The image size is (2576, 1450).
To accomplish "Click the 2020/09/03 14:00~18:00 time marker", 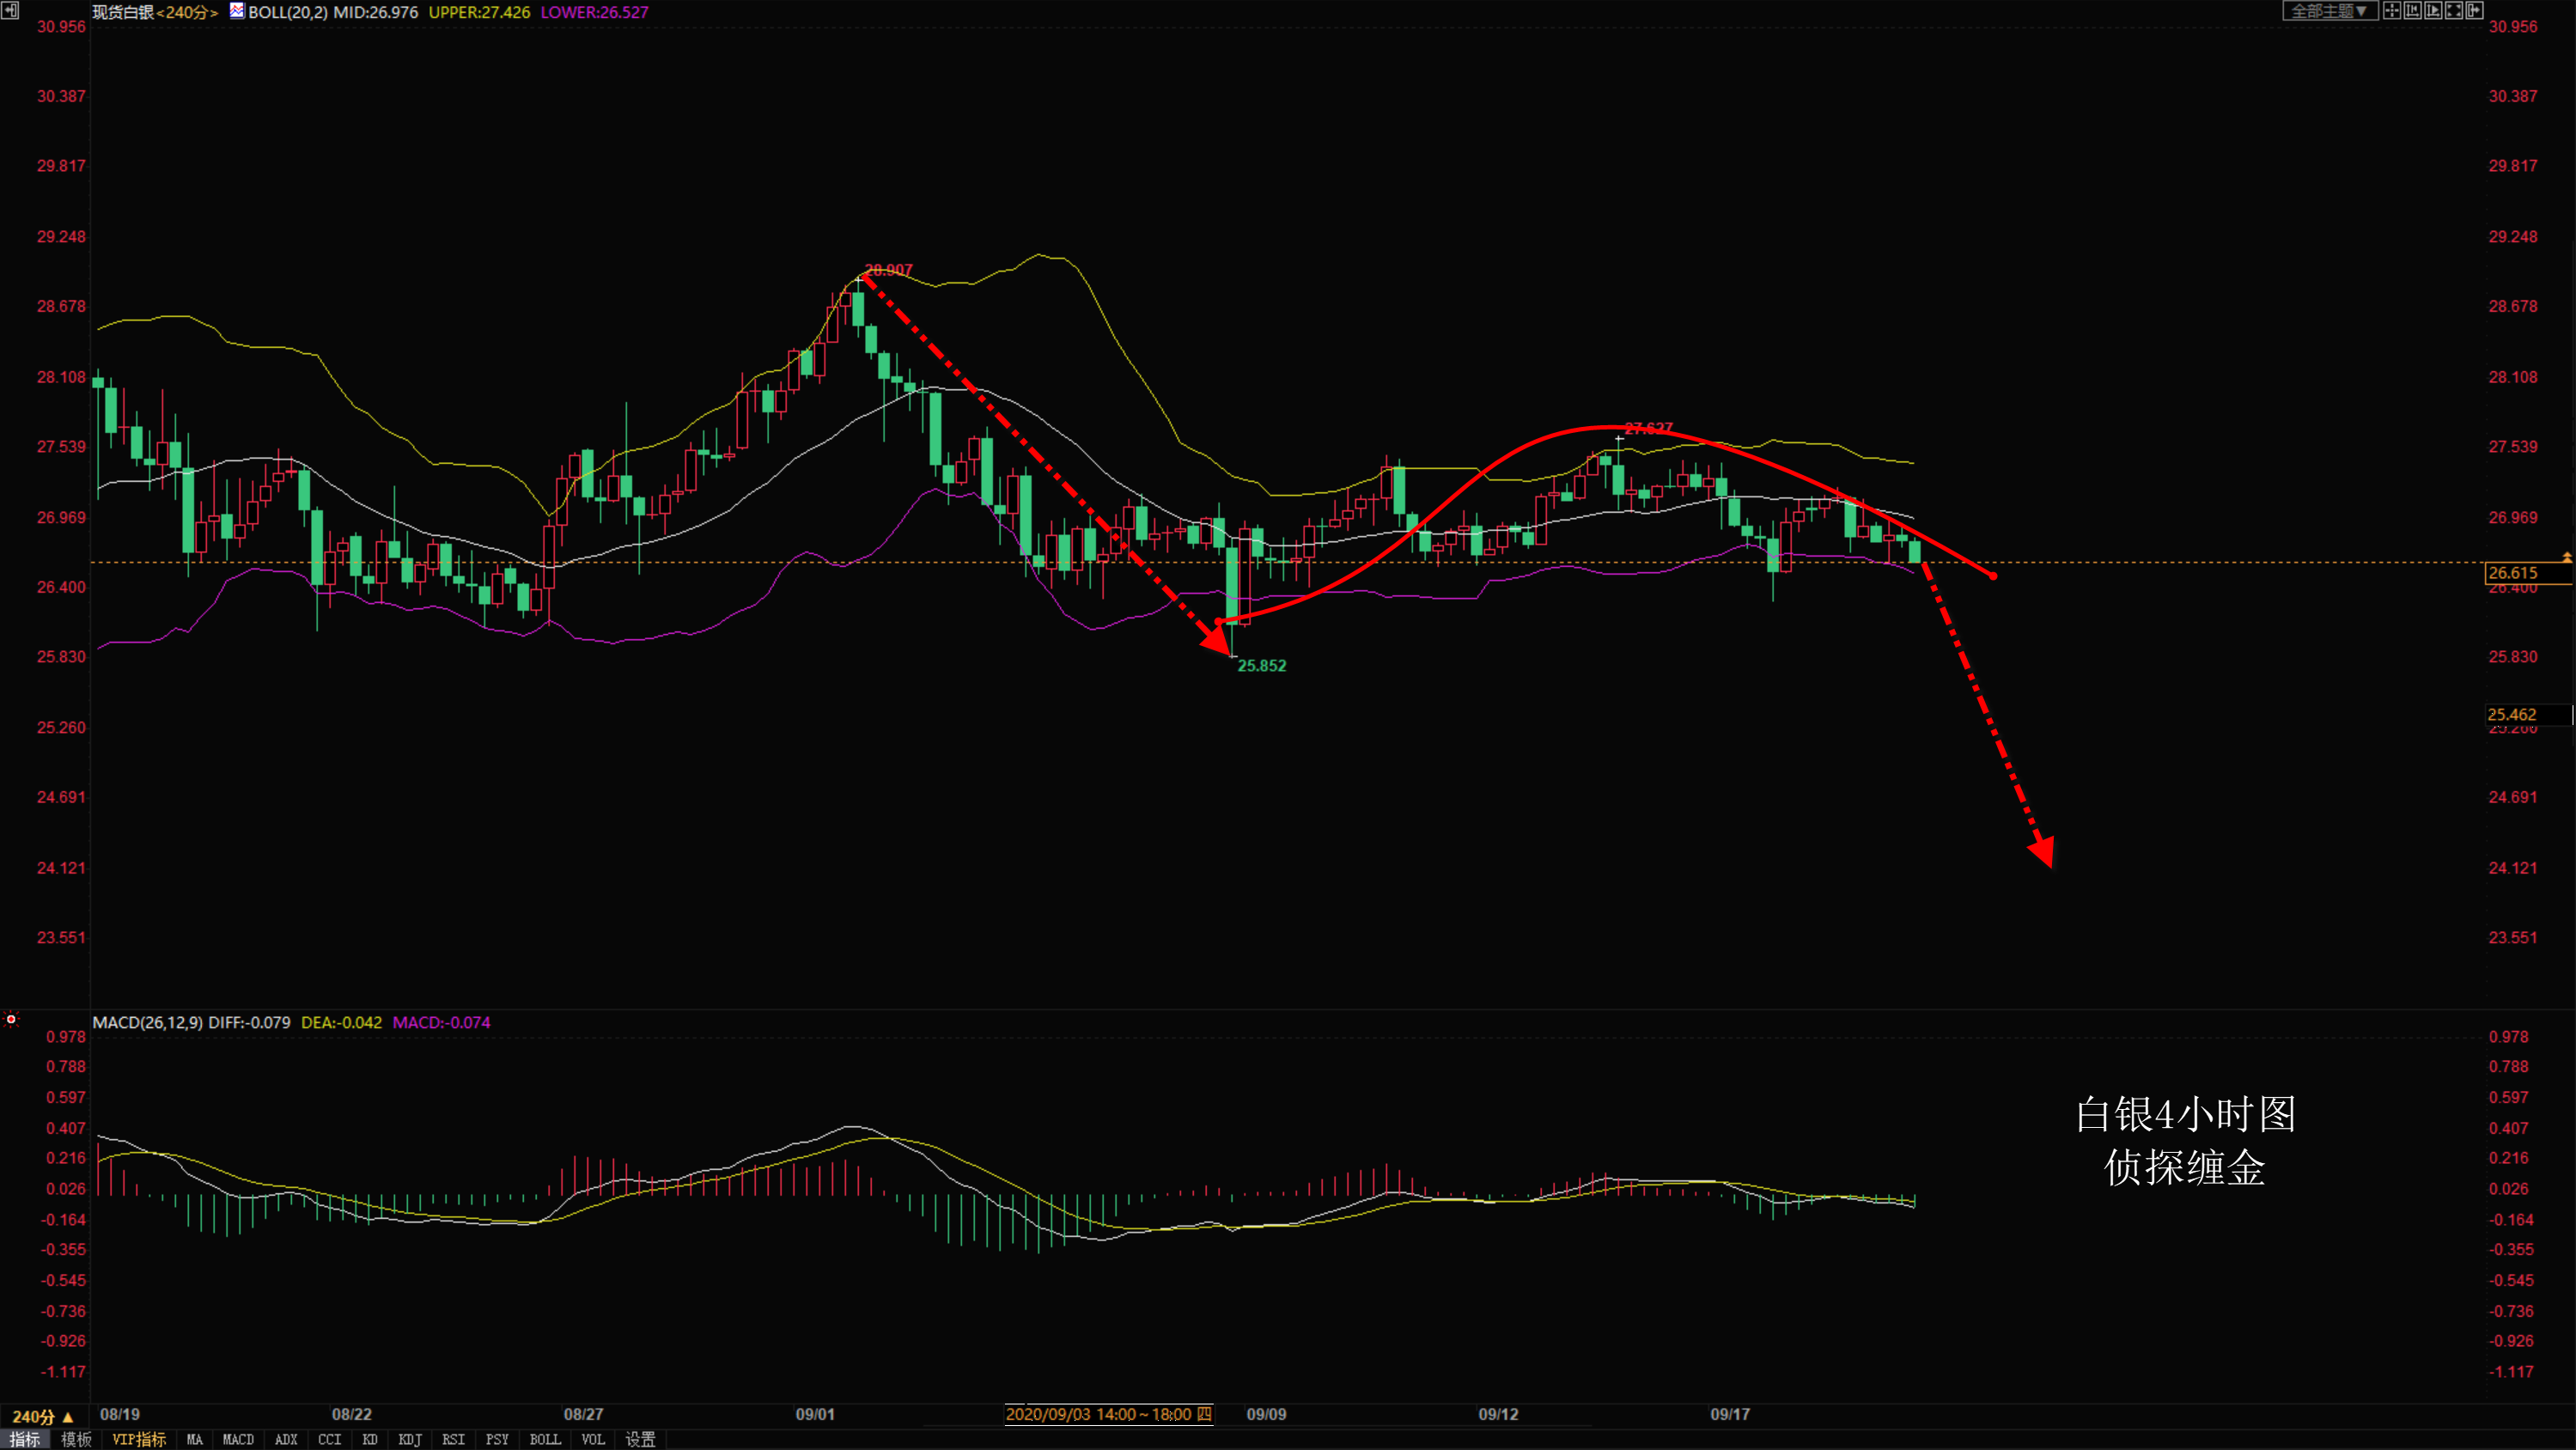I will (1108, 1414).
